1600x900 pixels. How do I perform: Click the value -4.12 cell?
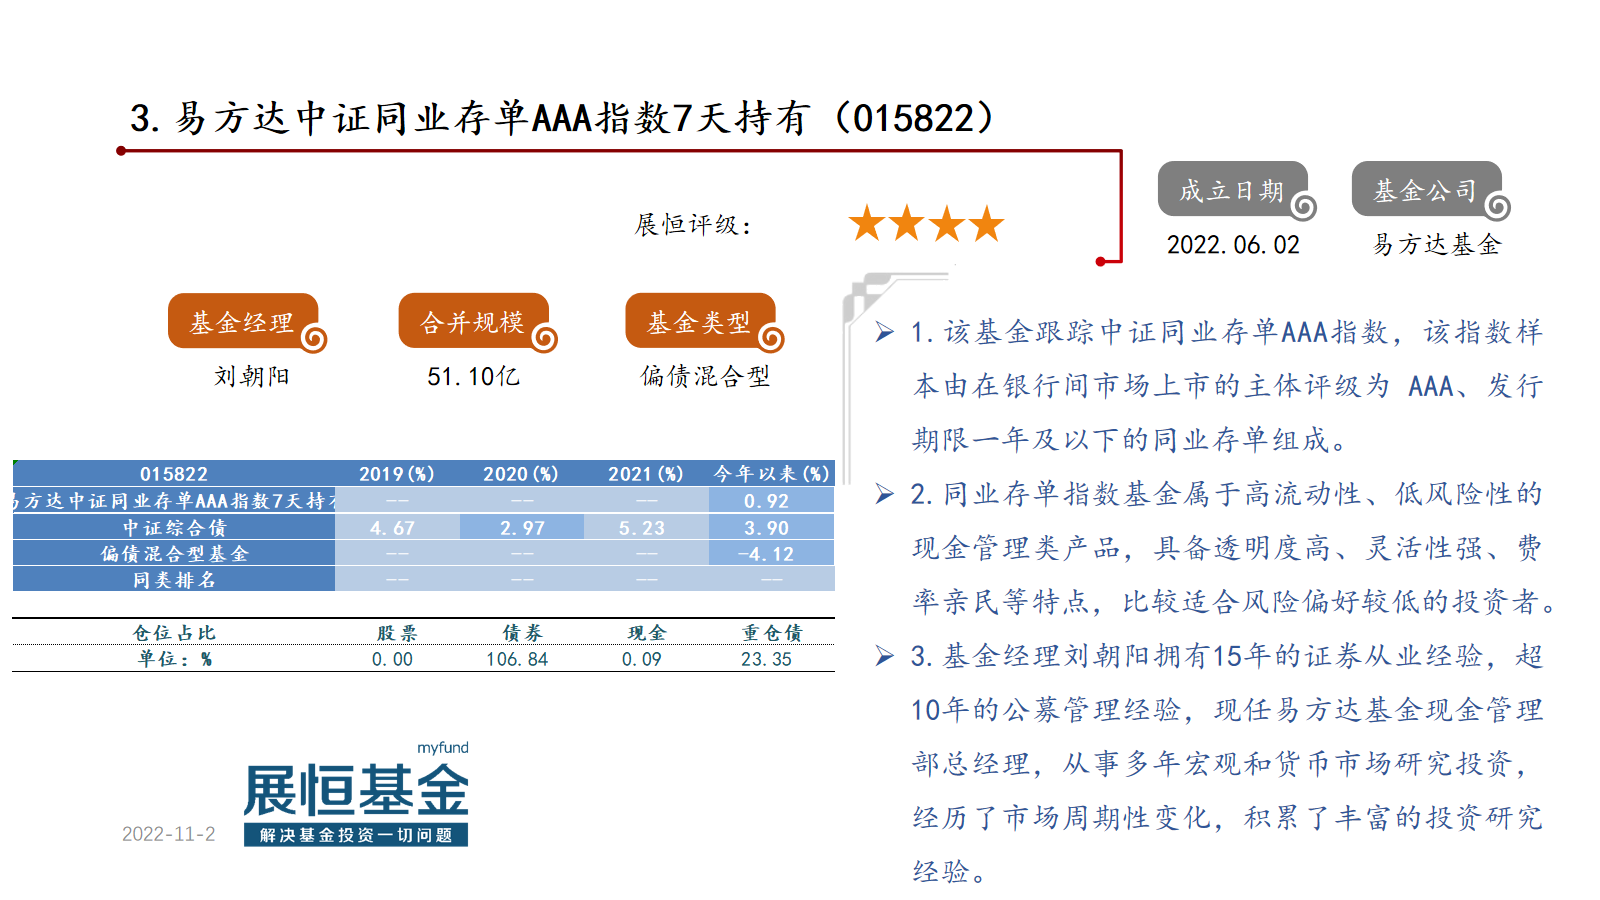[x=772, y=553]
